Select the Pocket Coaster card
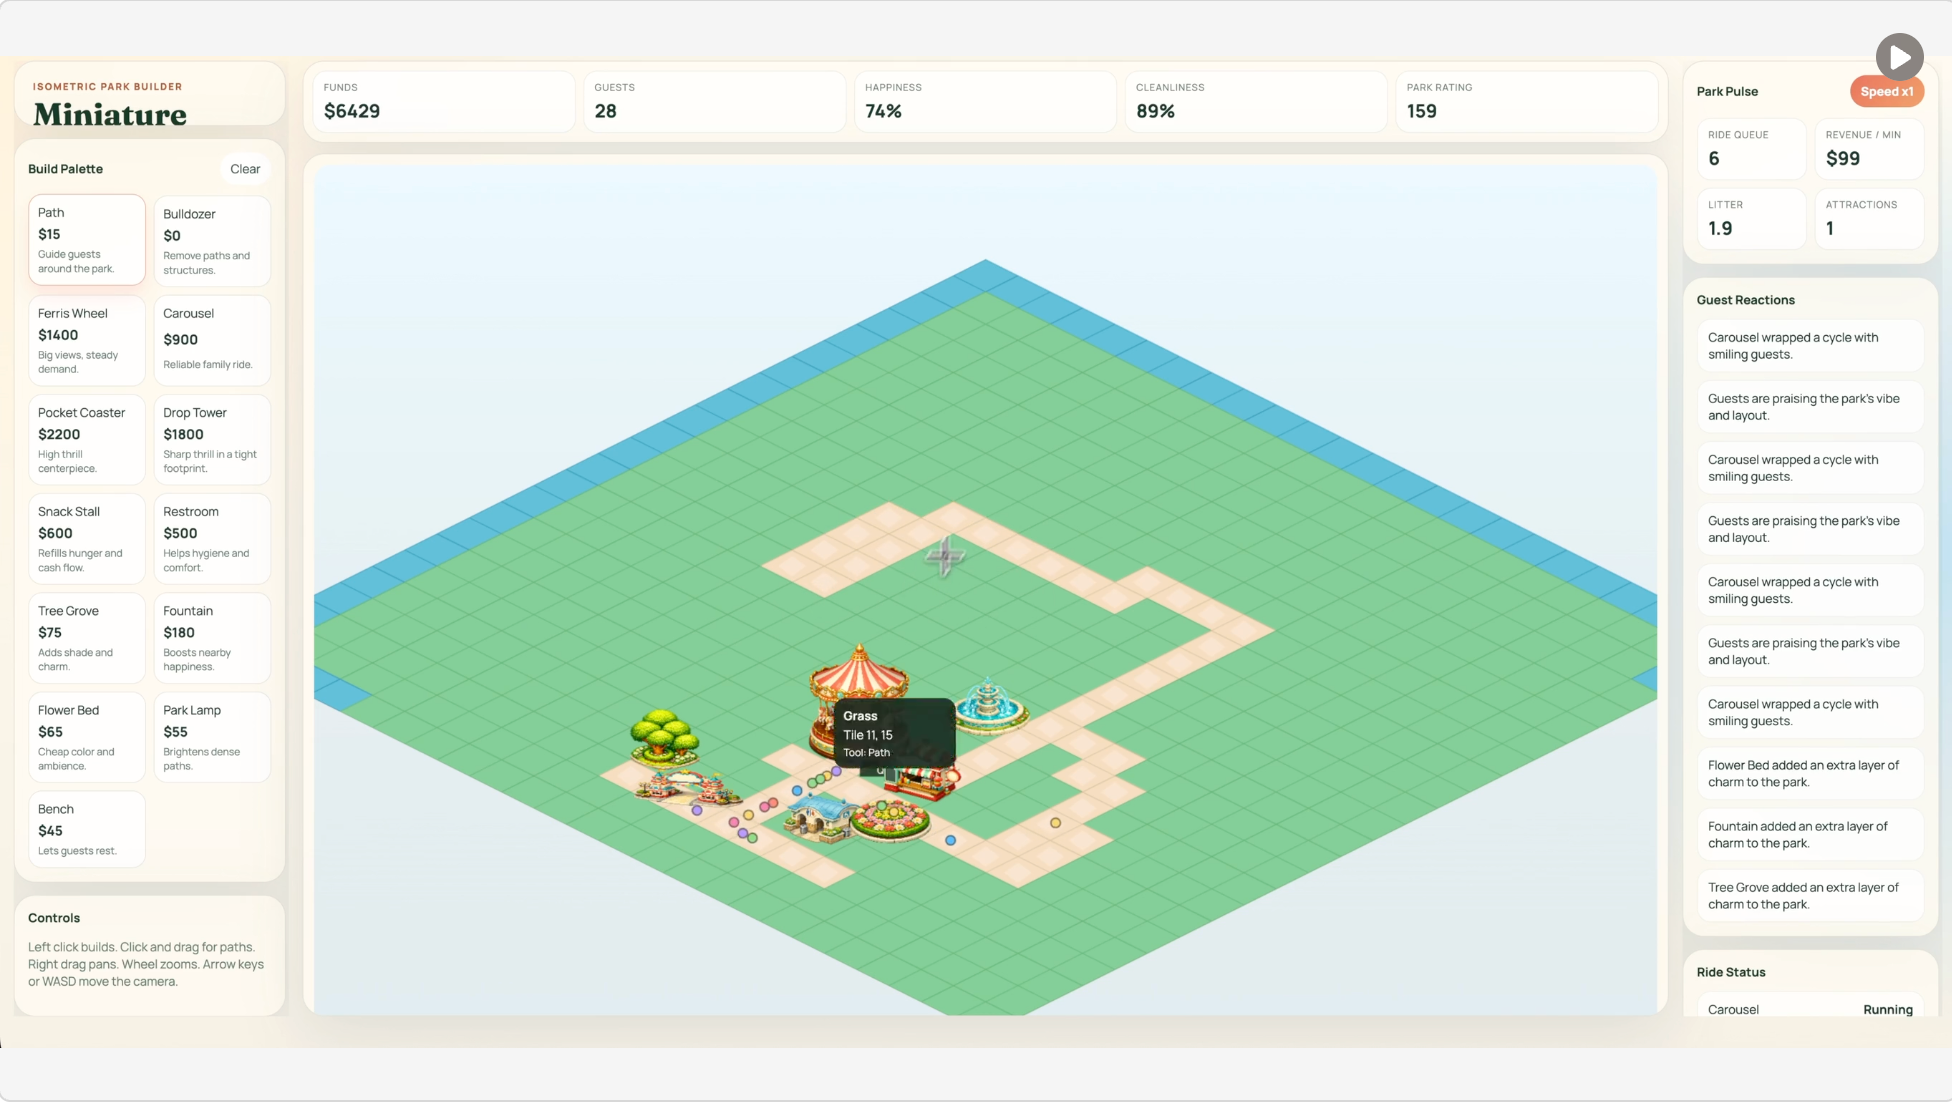The width and height of the screenshot is (1952, 1102). coord(86,439)
